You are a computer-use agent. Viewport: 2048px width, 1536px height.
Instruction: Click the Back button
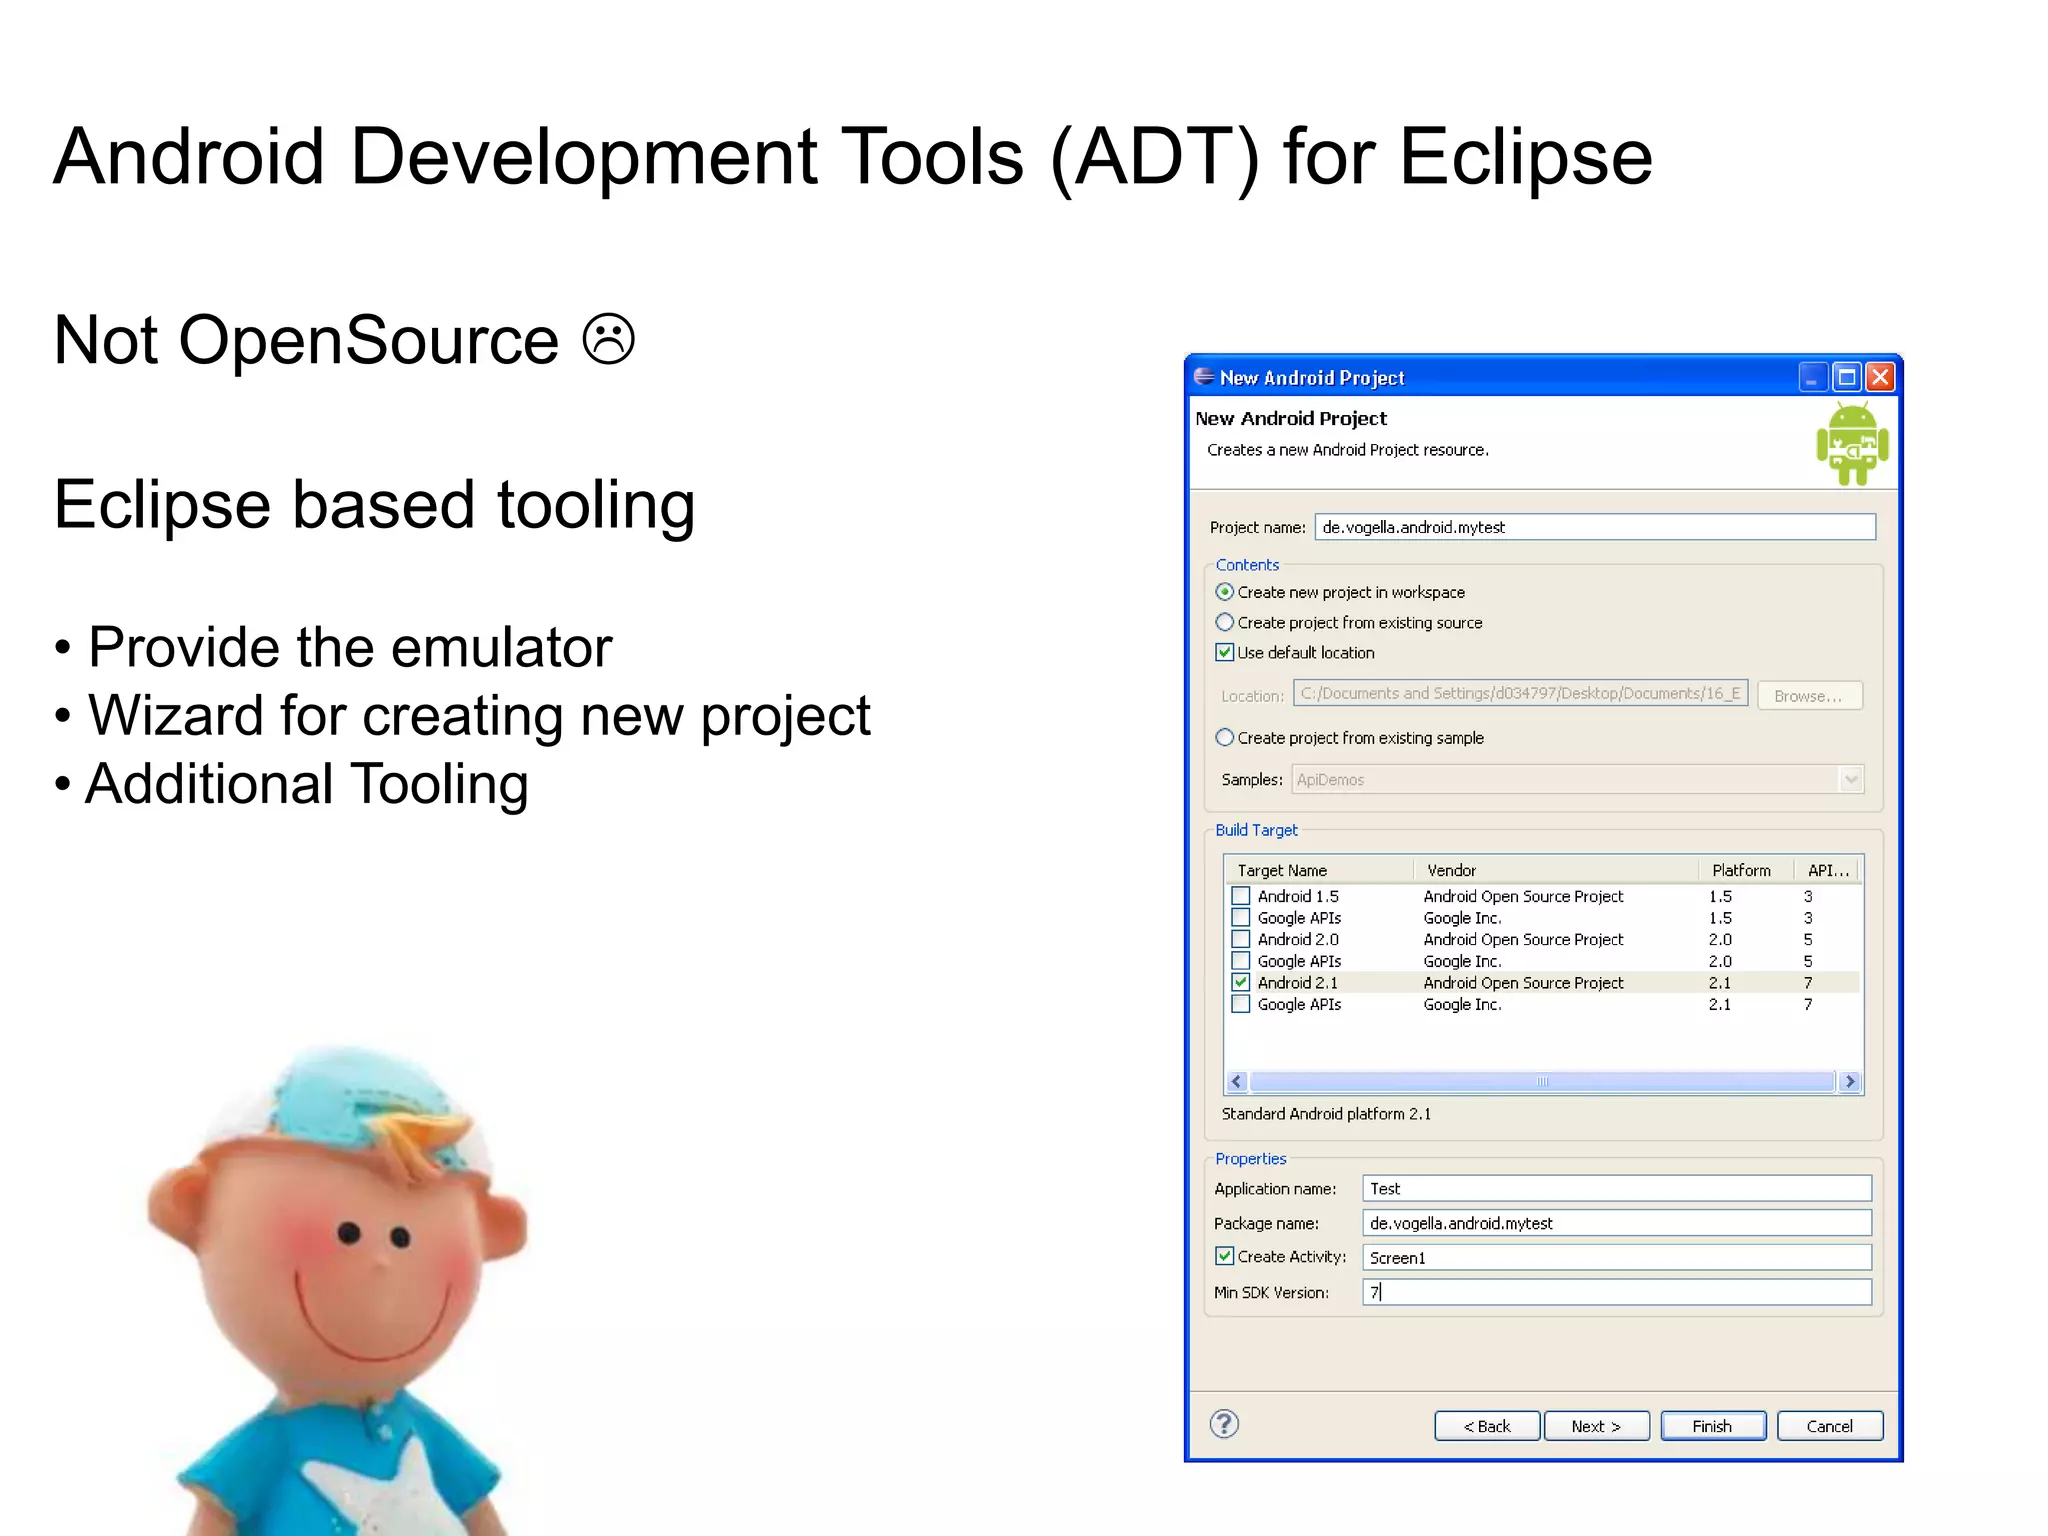(x=1487, y=1426)
